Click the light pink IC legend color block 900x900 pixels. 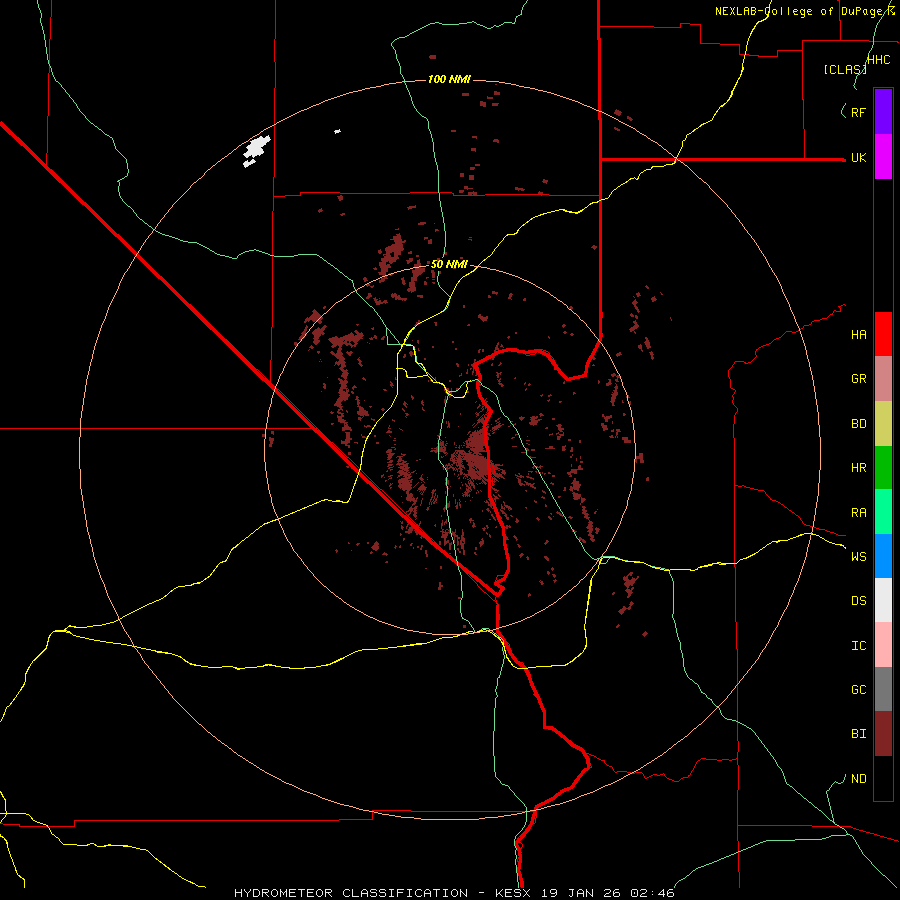coord(883,645)
